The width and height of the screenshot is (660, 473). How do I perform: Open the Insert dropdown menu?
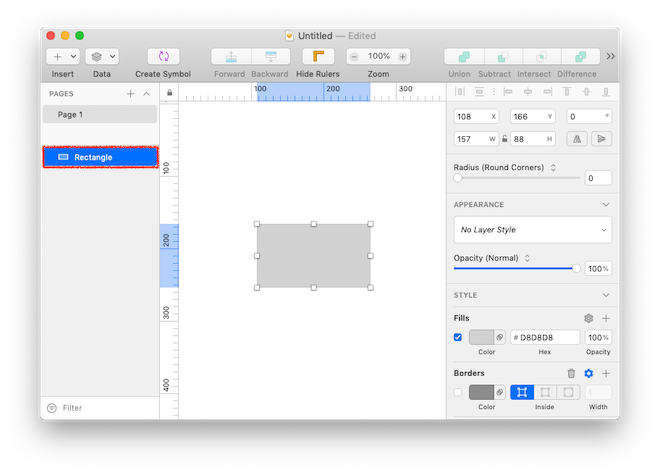click(x=63, y=57)
